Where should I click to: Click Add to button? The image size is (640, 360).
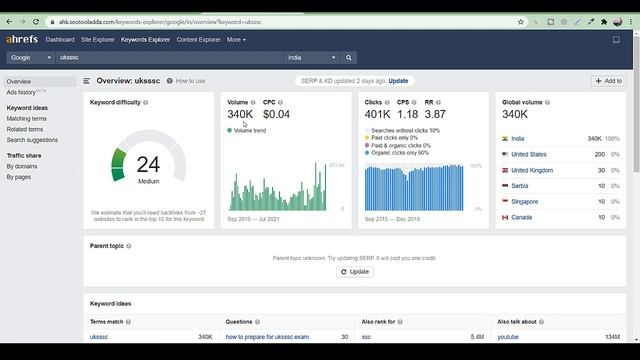pyautogui.click(x=608, y=81)
